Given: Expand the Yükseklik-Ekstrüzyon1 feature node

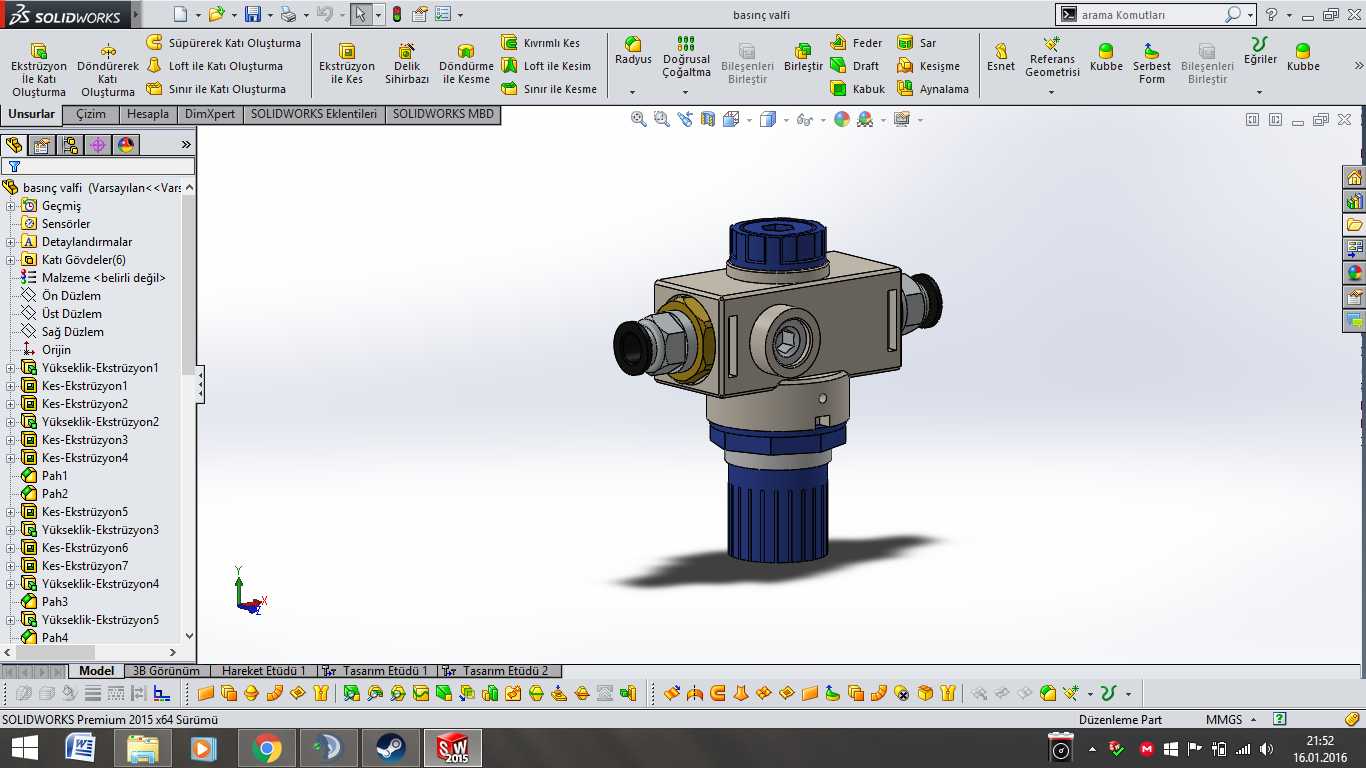Looking at the screenshot, I should 11,368.
